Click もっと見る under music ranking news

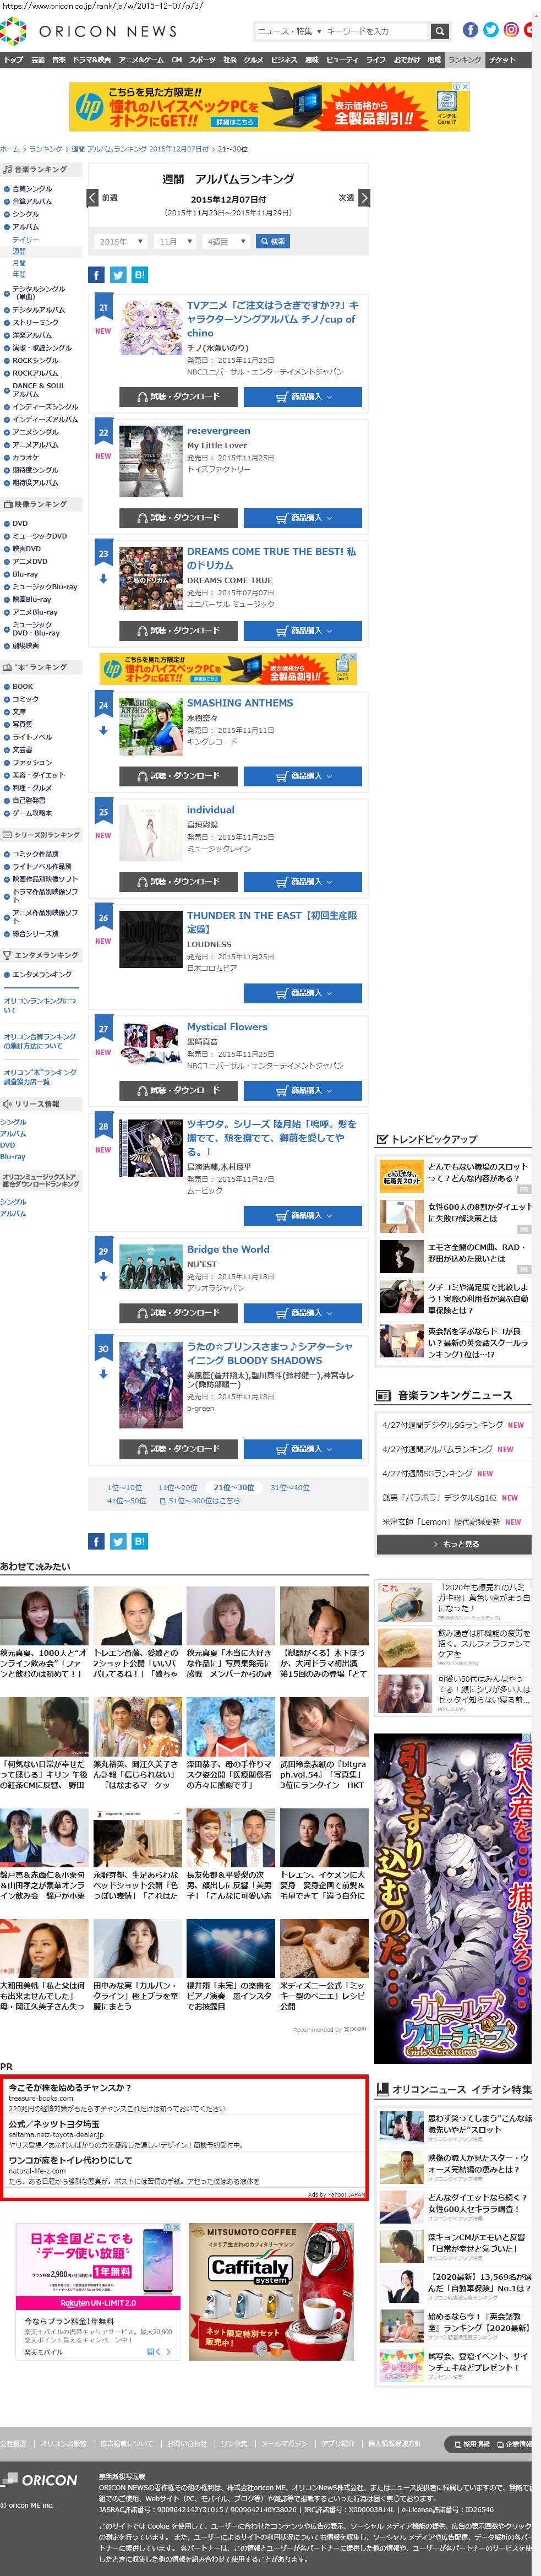click(x=455, y=1544)
